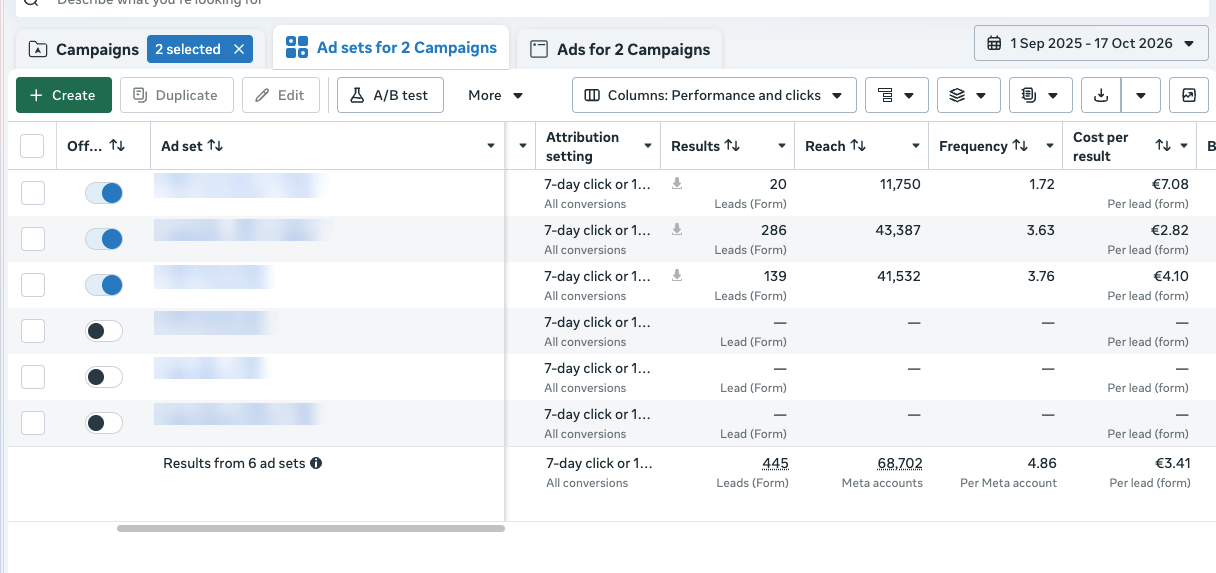Open the total reach 68,702 link
Viewport: 1216px width, 573px height.
click(900, 463)
